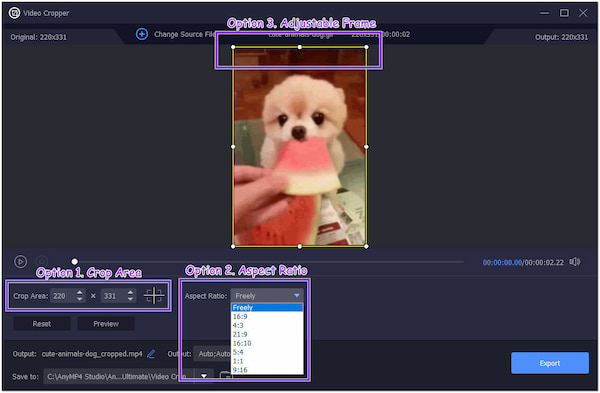Click the left-middle crop frame handle
600x393 pixels.
click(233, 147)
